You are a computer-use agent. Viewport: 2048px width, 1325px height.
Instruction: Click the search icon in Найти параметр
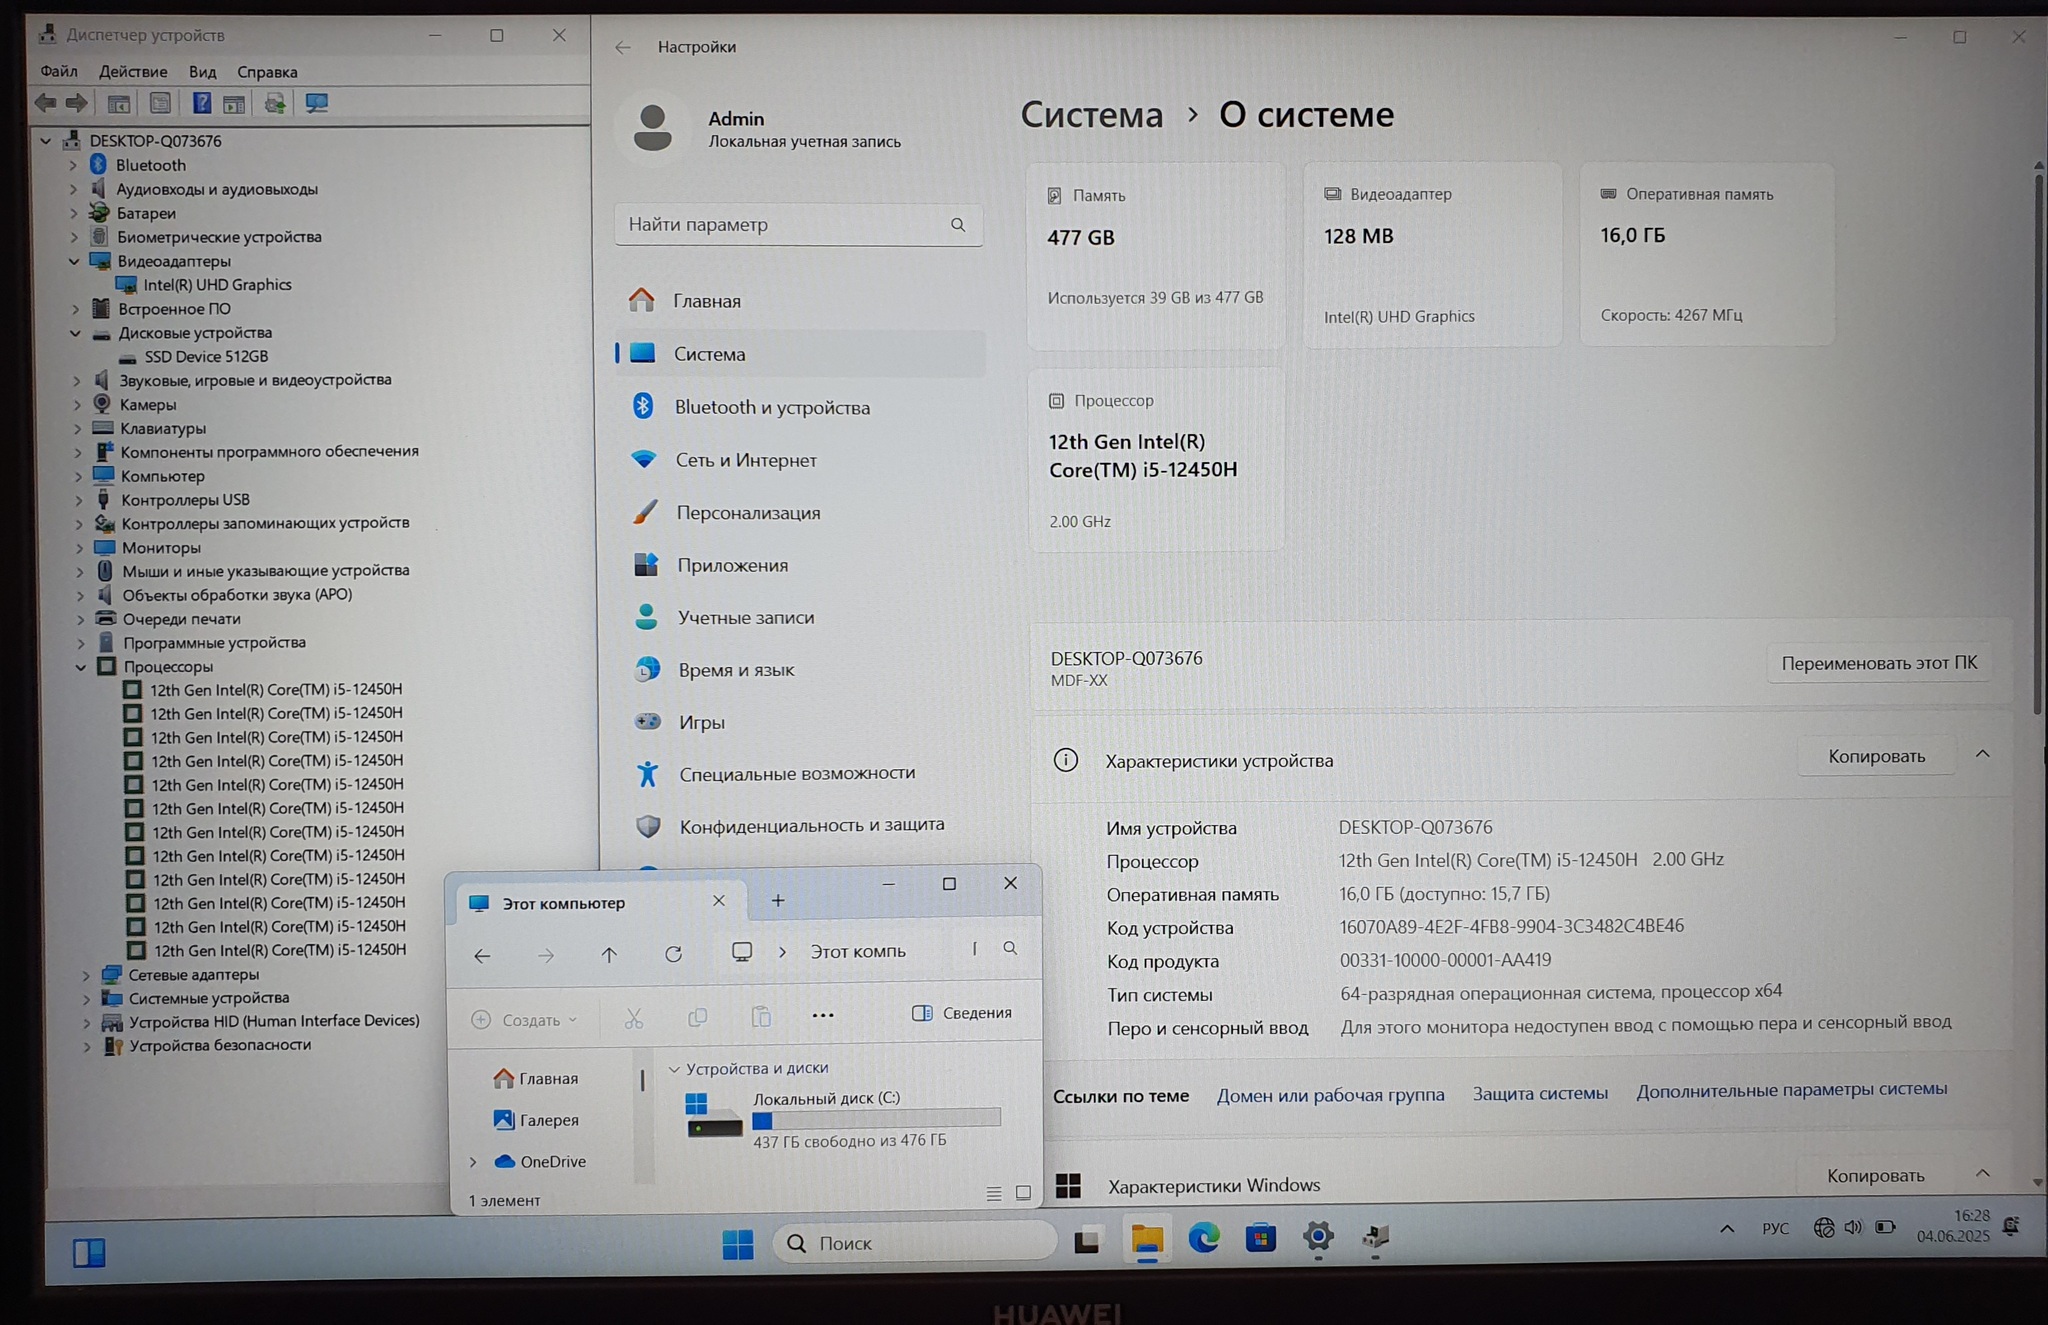pyautogui.click(x=958, y=225)
